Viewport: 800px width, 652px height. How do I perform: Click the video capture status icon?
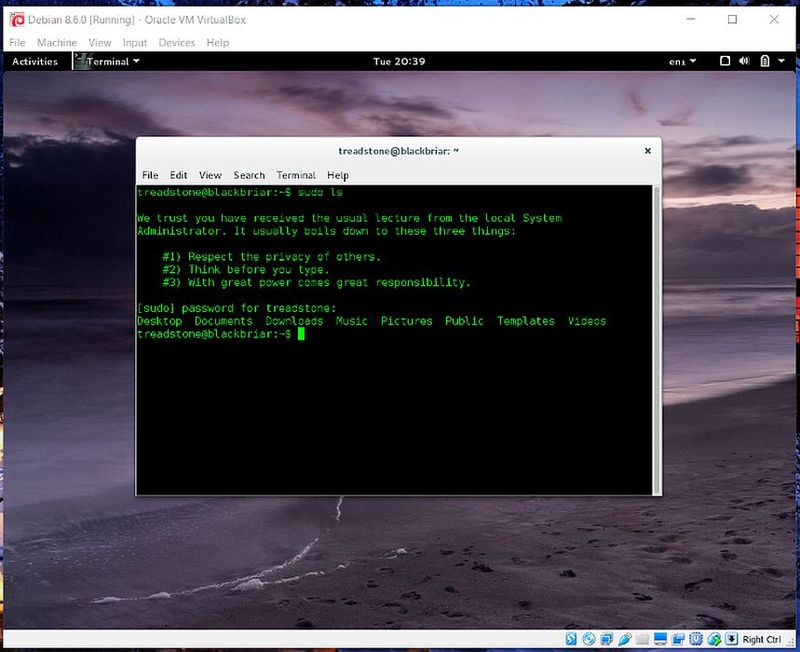coord(678,639)
